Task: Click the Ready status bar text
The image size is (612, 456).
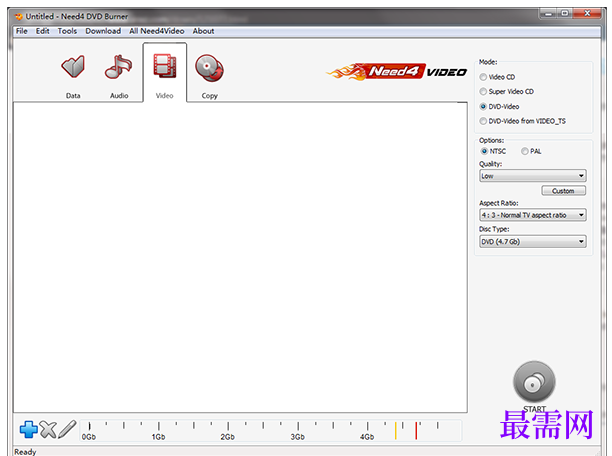Action: coord(25,452)
